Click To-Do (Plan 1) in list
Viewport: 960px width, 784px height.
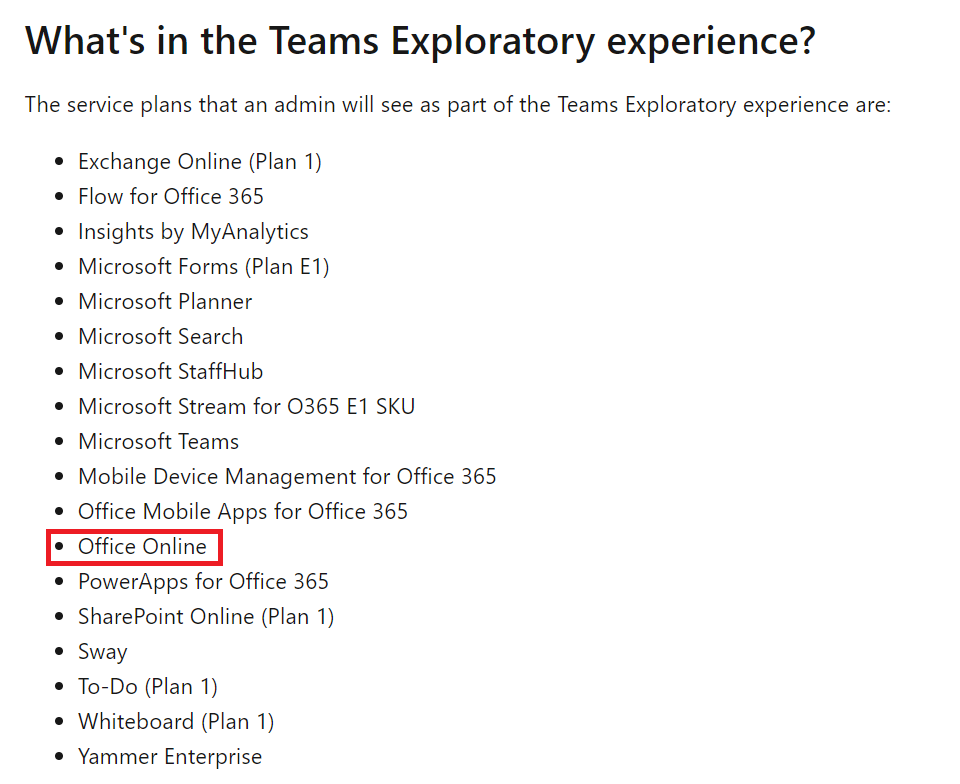(x=148, y=687)
